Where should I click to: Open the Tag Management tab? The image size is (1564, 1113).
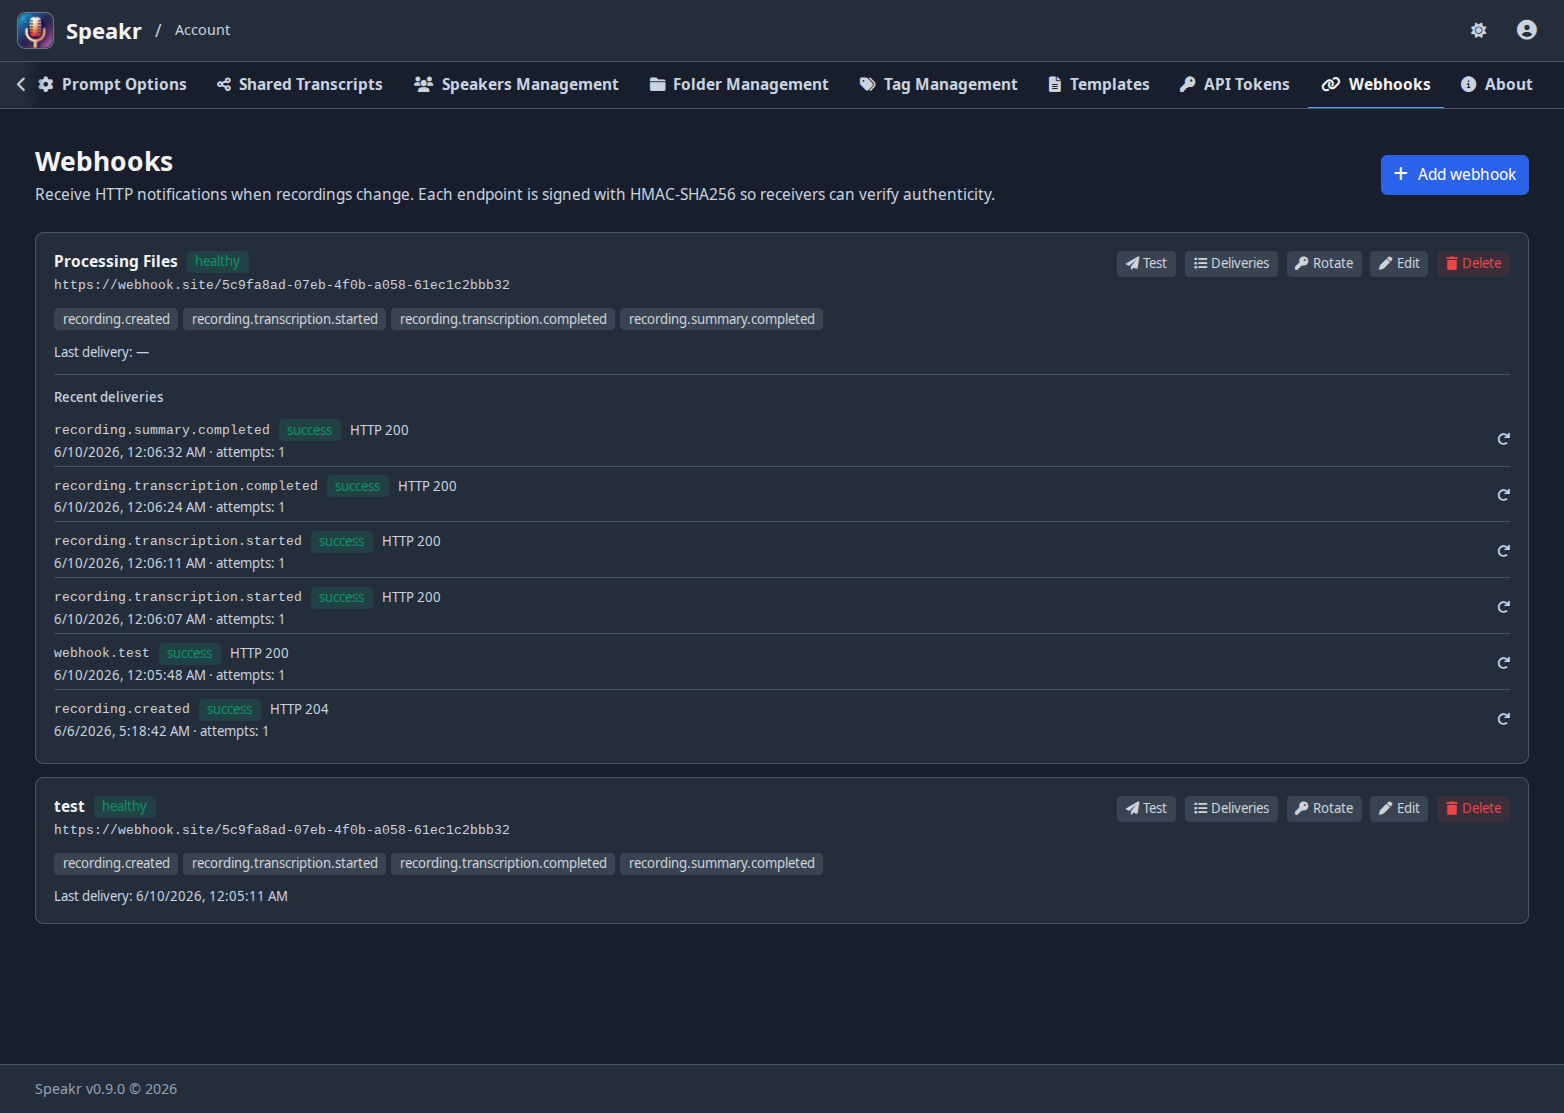(939, 84)
